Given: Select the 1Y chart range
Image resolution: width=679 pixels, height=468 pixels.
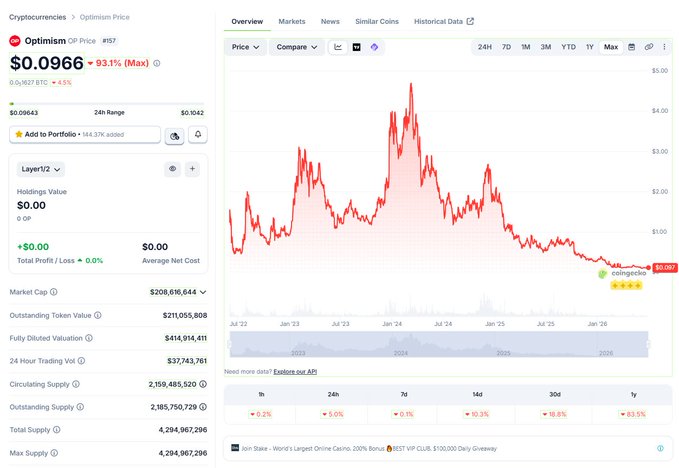Looking at the screenshot, I should [589, 47].
